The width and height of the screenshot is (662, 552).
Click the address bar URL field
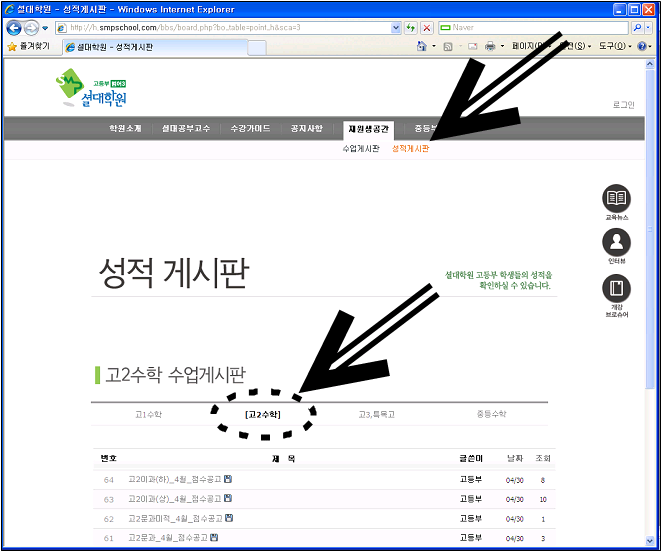click(224, 28)
